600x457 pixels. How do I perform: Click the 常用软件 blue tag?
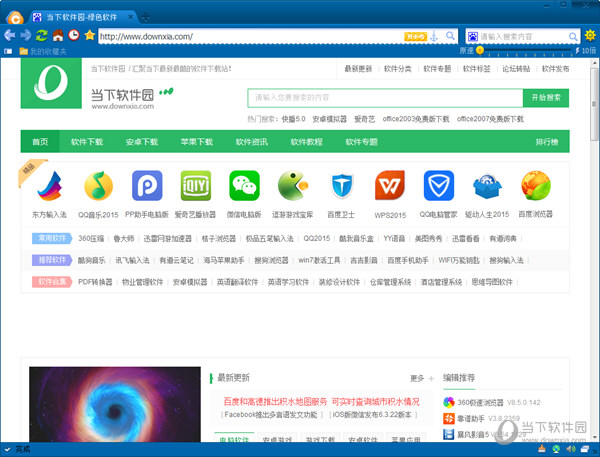52,238
